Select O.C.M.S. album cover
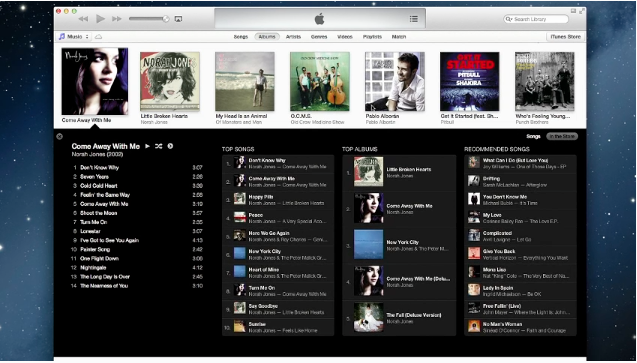The image size is (637, 363). point(320,81)
